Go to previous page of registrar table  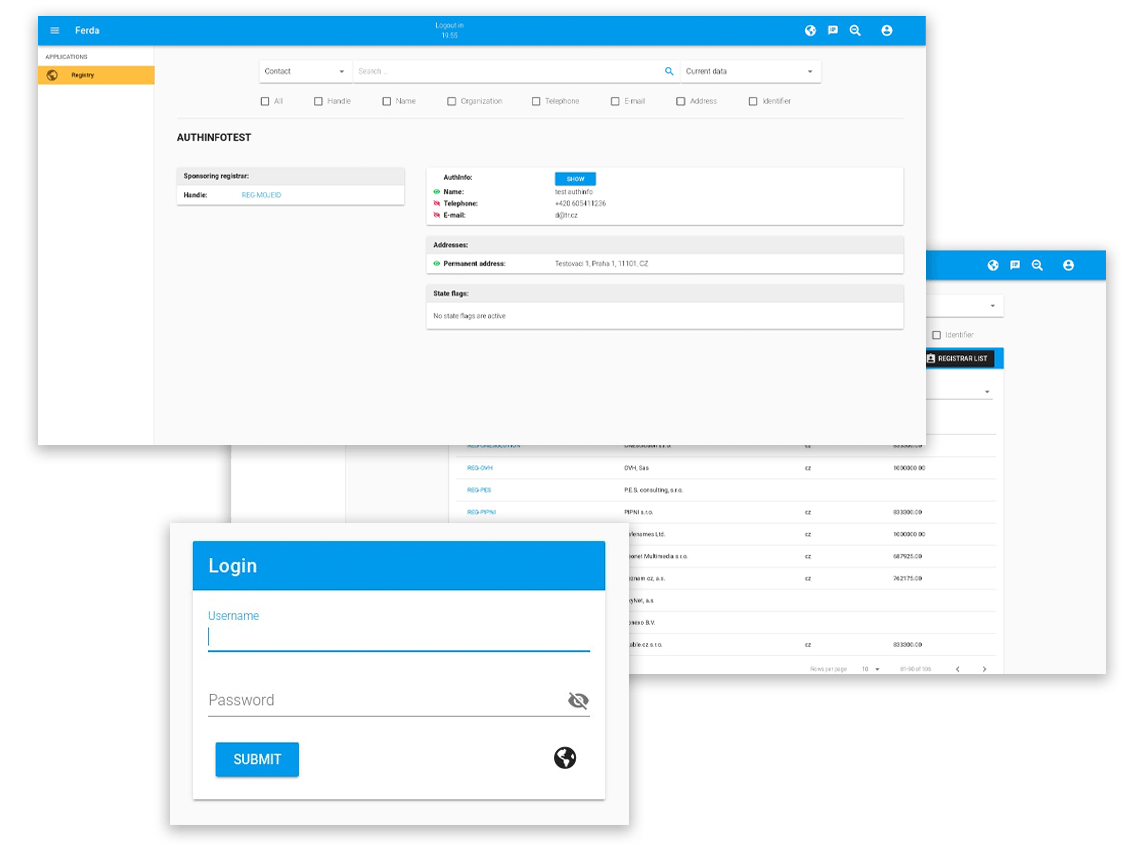point(957,669)
